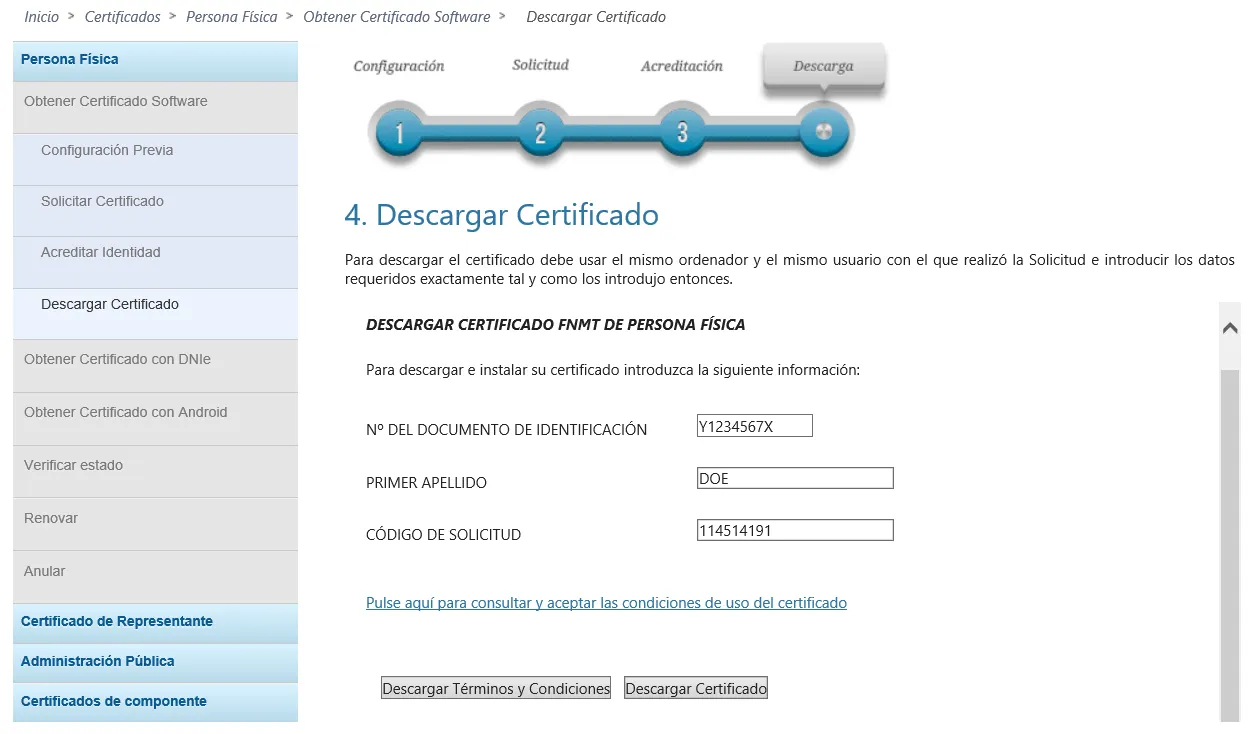The height and width of the screenshot is (734, 1251).
Task: Click step 4 Descarga circle
Action: click(824, 133)
